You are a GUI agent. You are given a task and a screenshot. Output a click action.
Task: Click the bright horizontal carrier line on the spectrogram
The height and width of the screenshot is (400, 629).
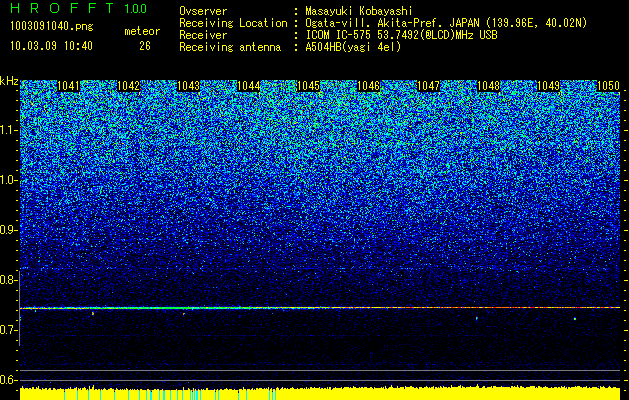pos(320,308)
